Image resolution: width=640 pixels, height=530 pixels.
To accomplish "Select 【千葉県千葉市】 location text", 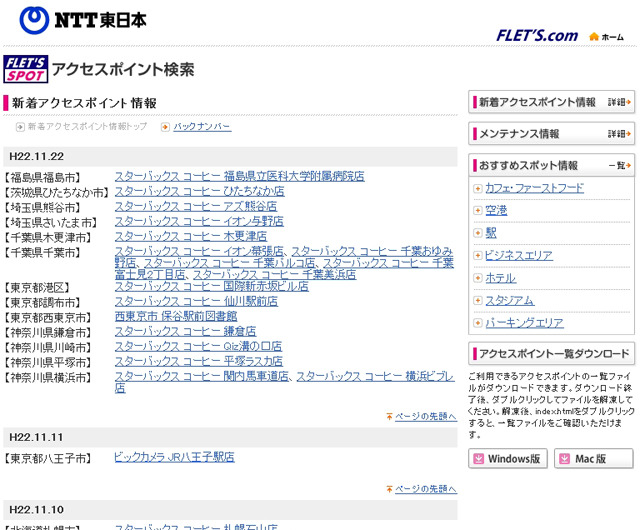I will coord(42,253).
